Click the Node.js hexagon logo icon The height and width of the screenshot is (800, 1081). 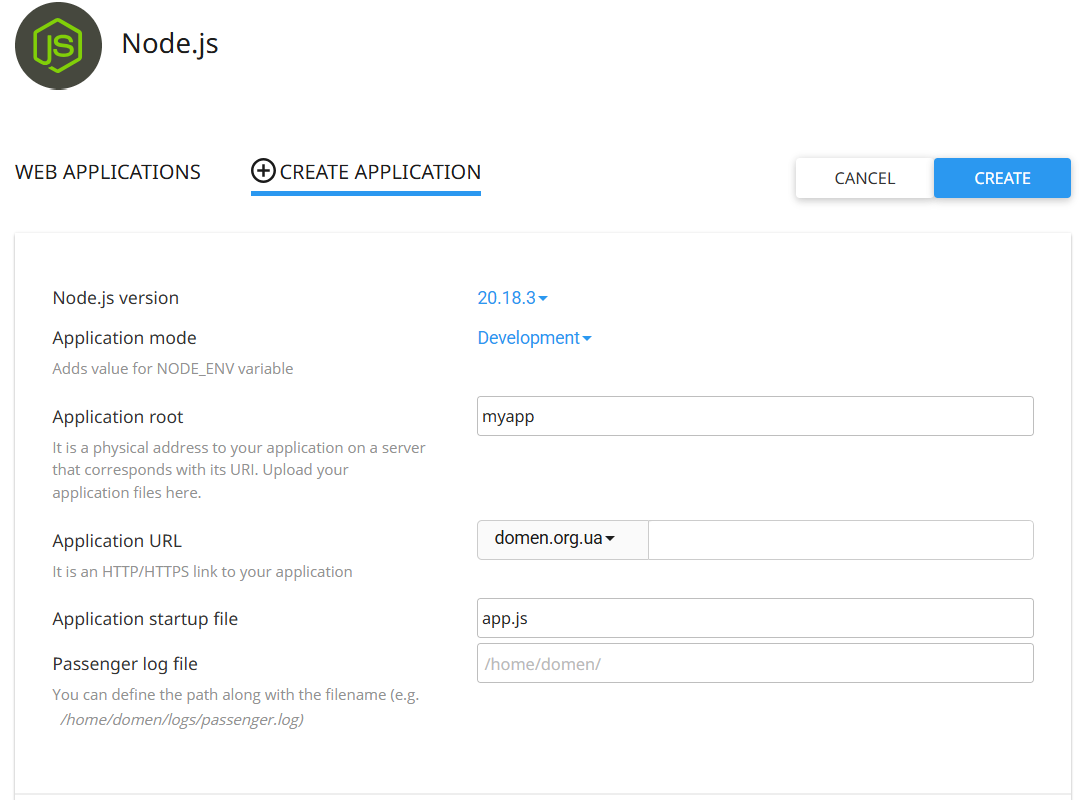59,46
